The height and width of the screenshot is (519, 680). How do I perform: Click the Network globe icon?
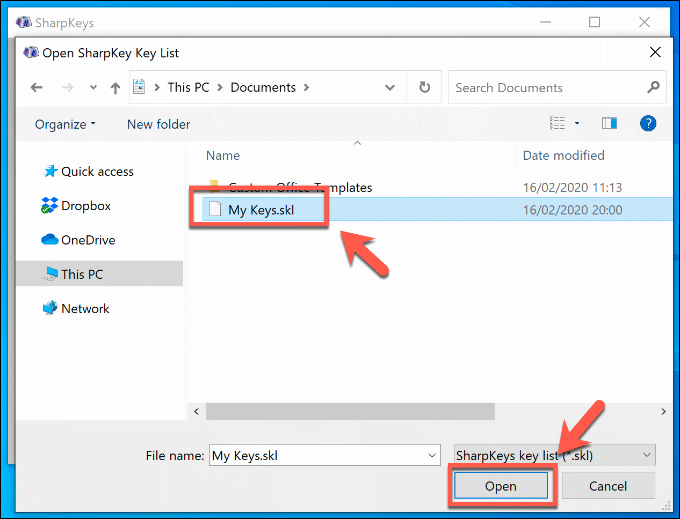[x=50, y=308]
